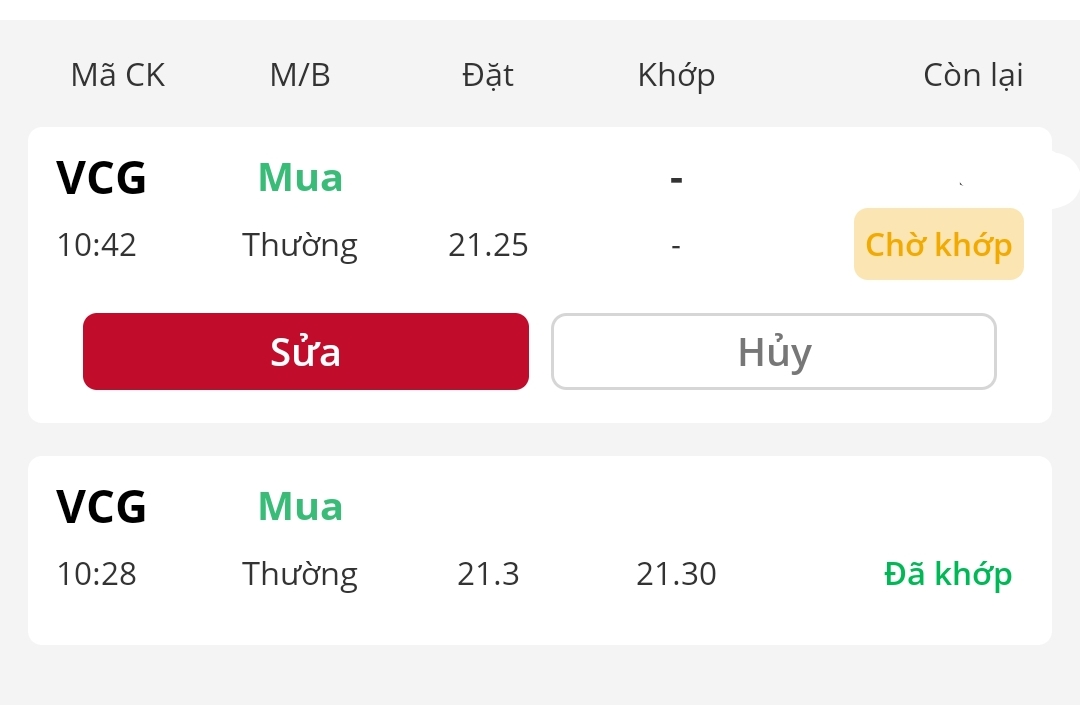Tap the 21.30 matched price

tap(676, 574)
